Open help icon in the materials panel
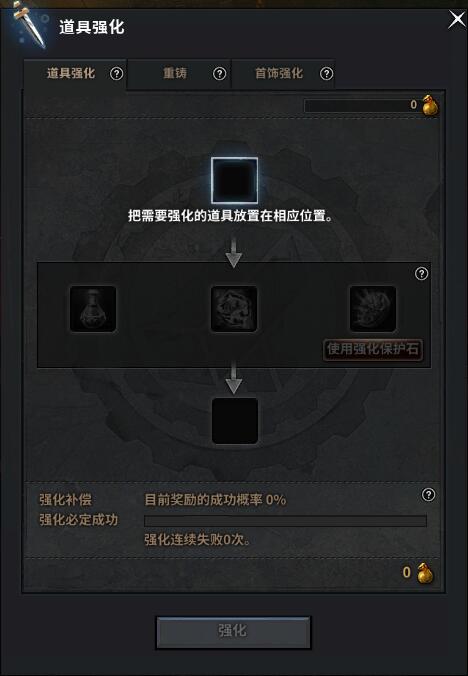Screen dimensions: 468x676 (x=421, y=273)
